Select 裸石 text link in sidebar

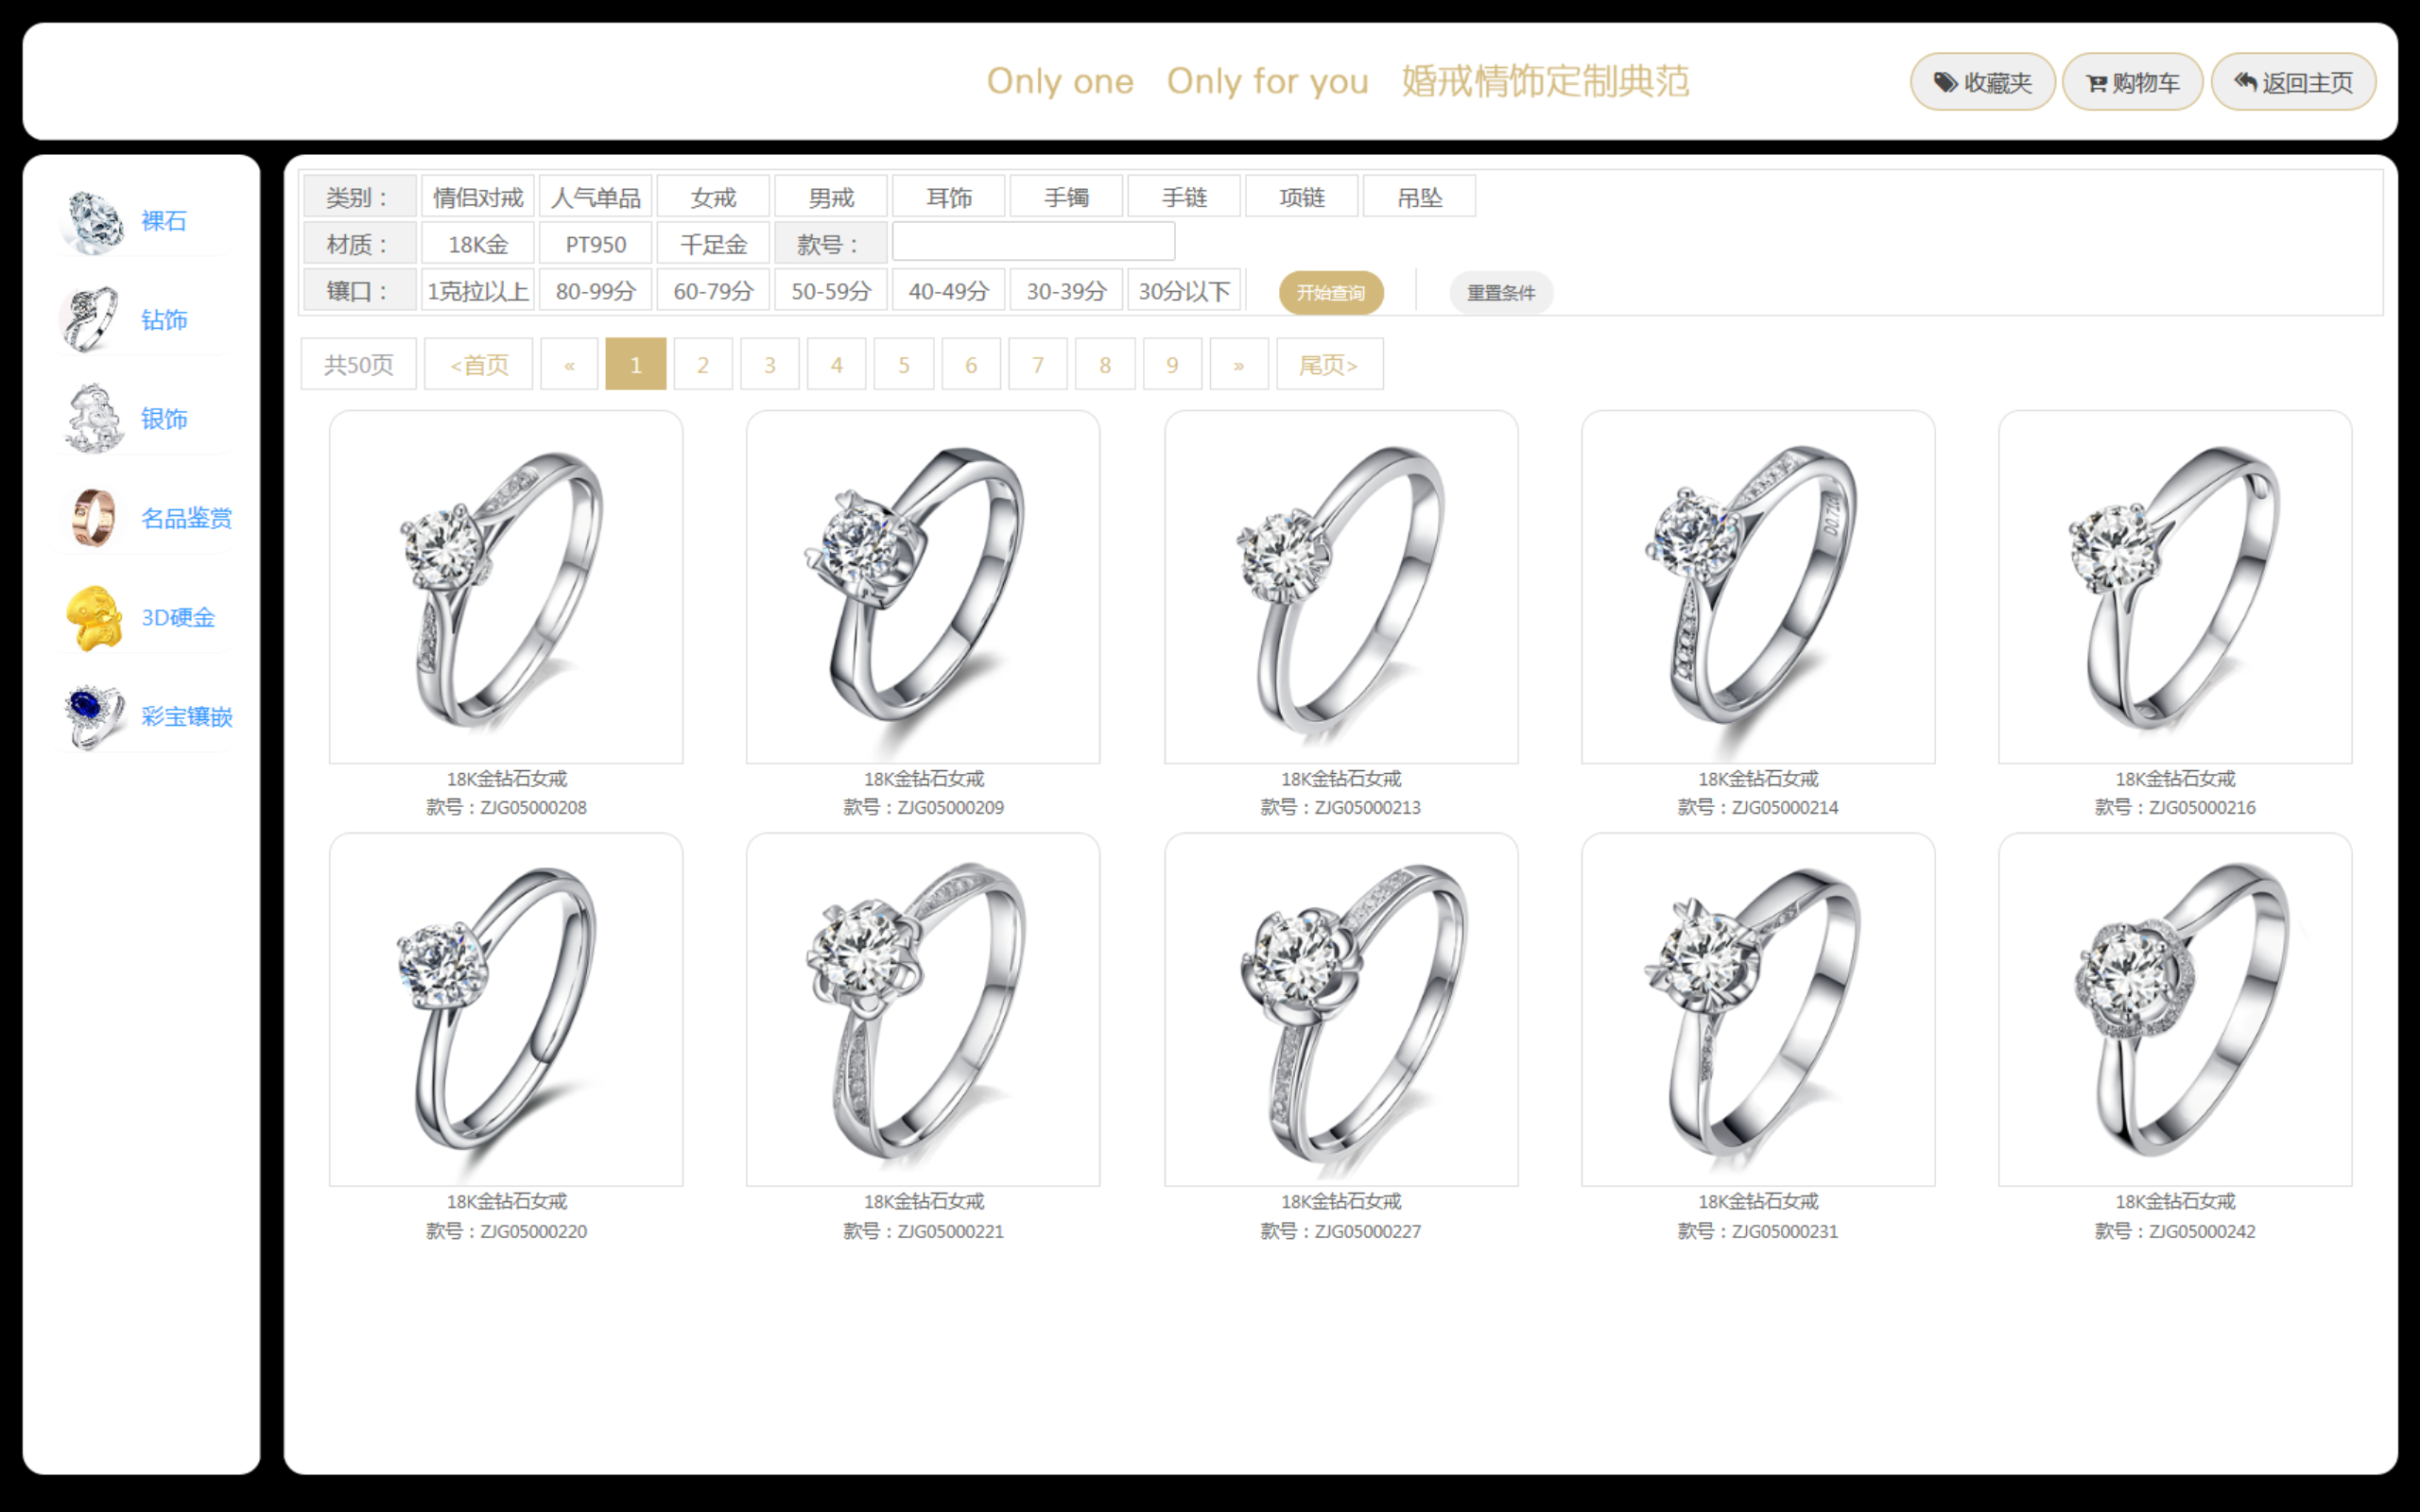click(164, 221)
